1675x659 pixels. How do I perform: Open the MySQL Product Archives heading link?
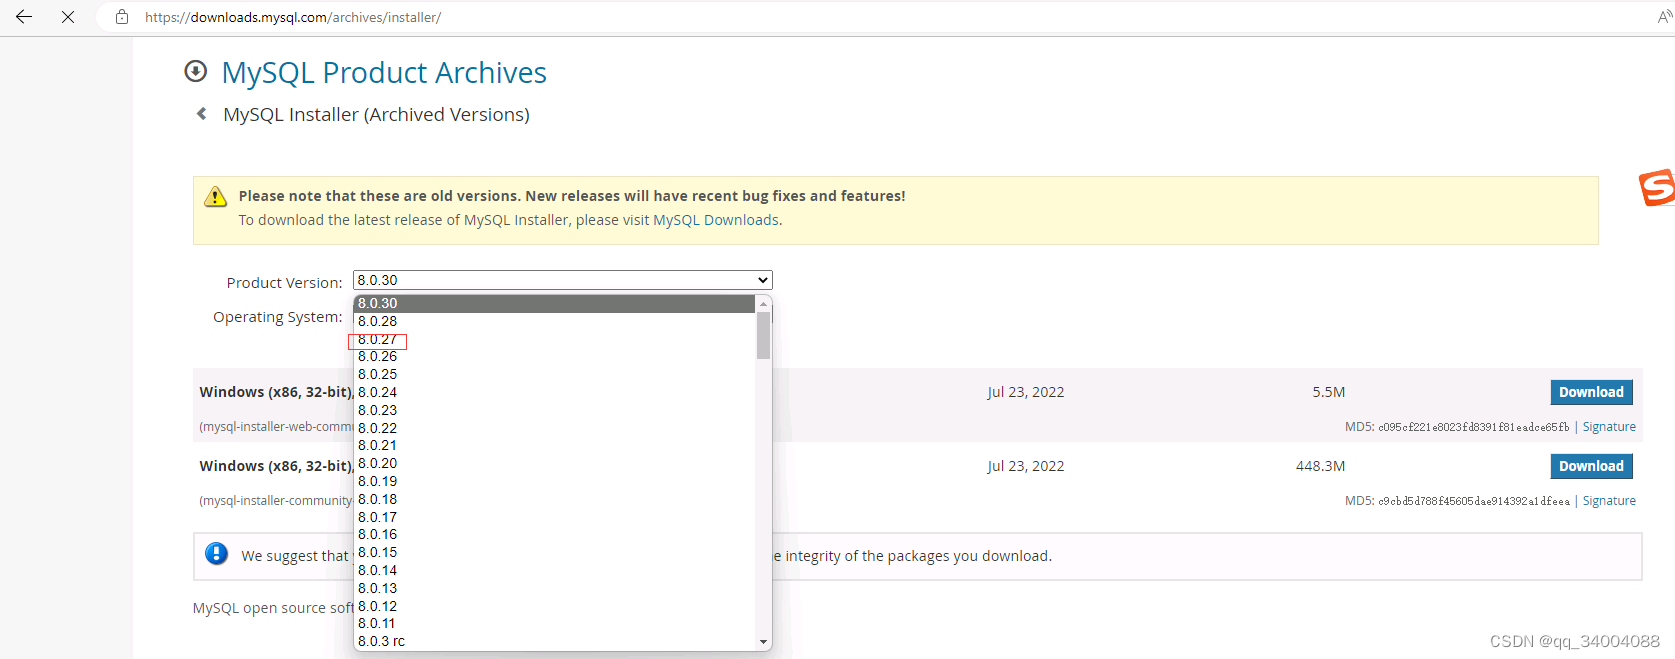point(384,72)
